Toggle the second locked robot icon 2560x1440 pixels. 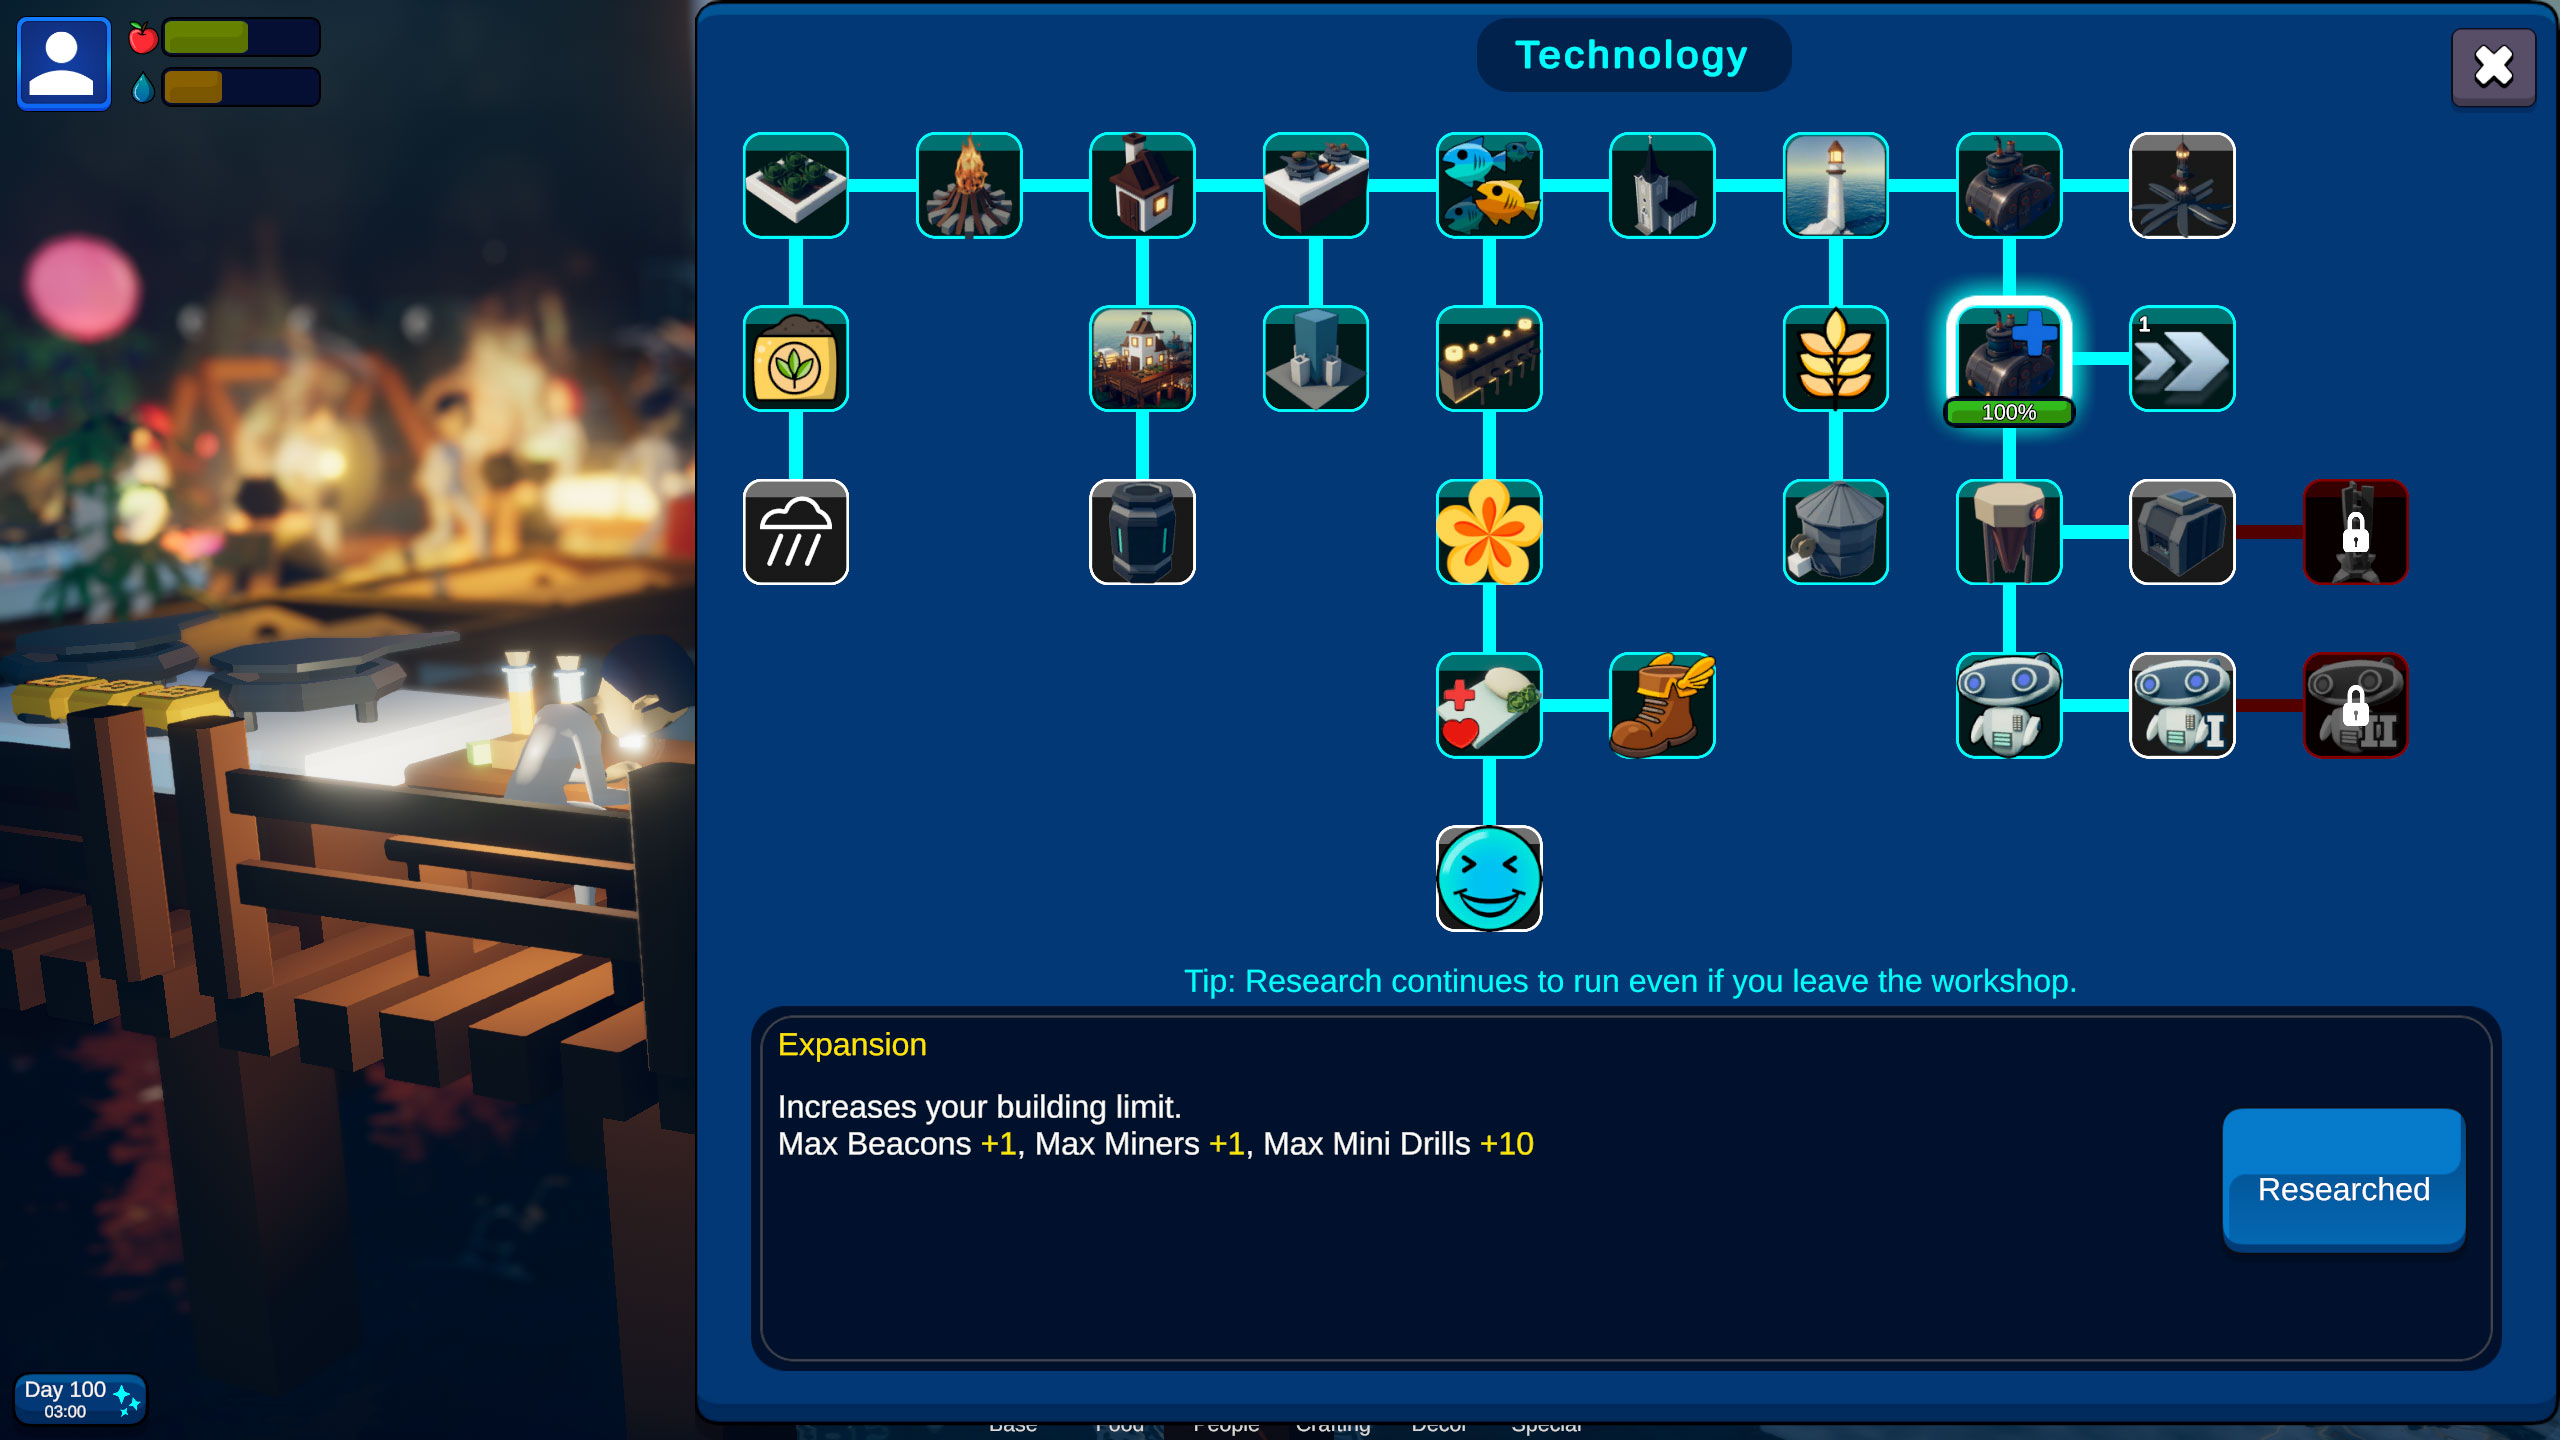[x=2356, y=703]
